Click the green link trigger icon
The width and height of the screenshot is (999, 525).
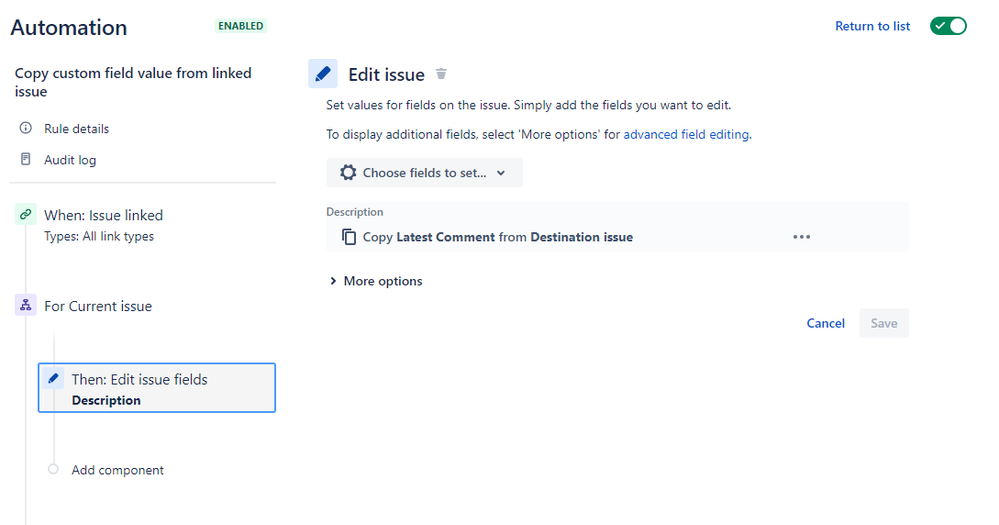(26, 215)
